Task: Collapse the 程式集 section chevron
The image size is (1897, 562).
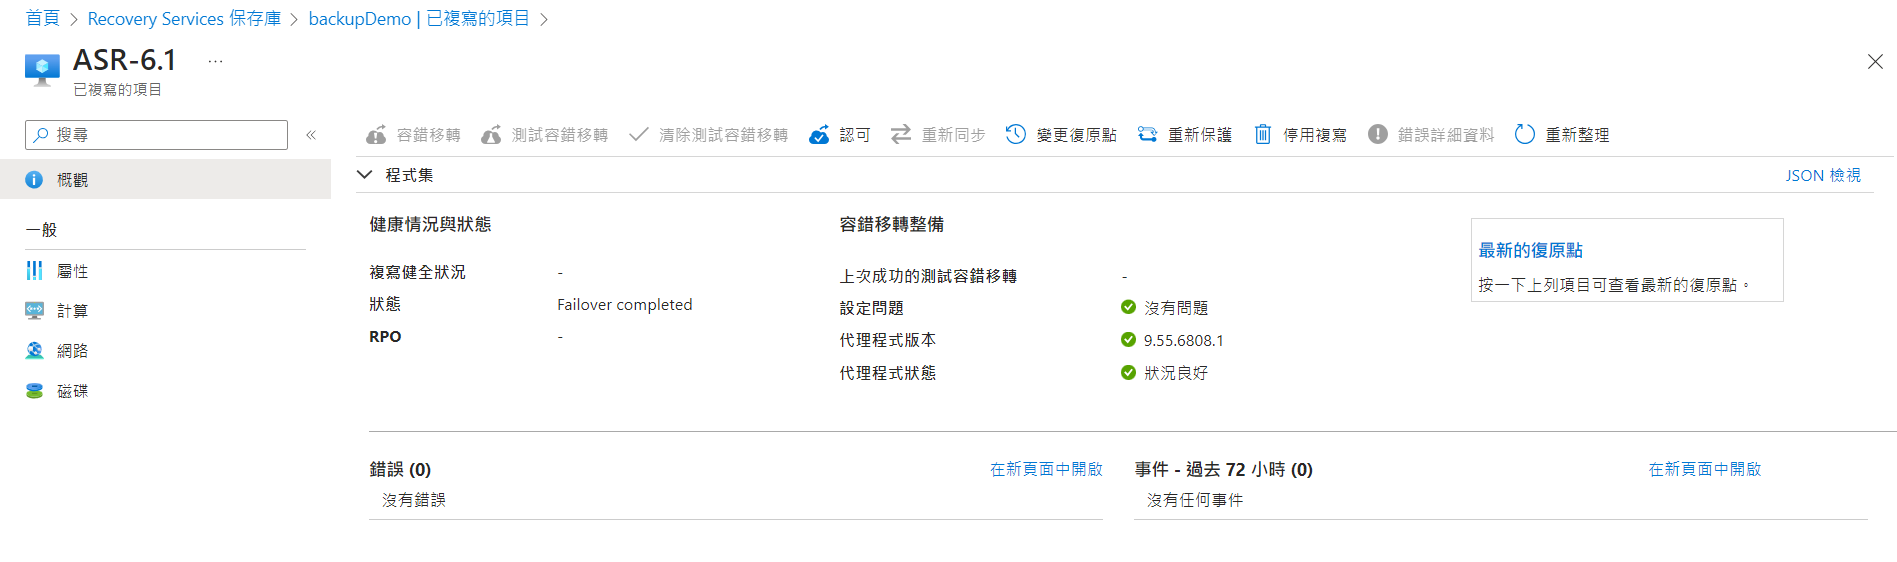Action: click(x=365, y=175)
